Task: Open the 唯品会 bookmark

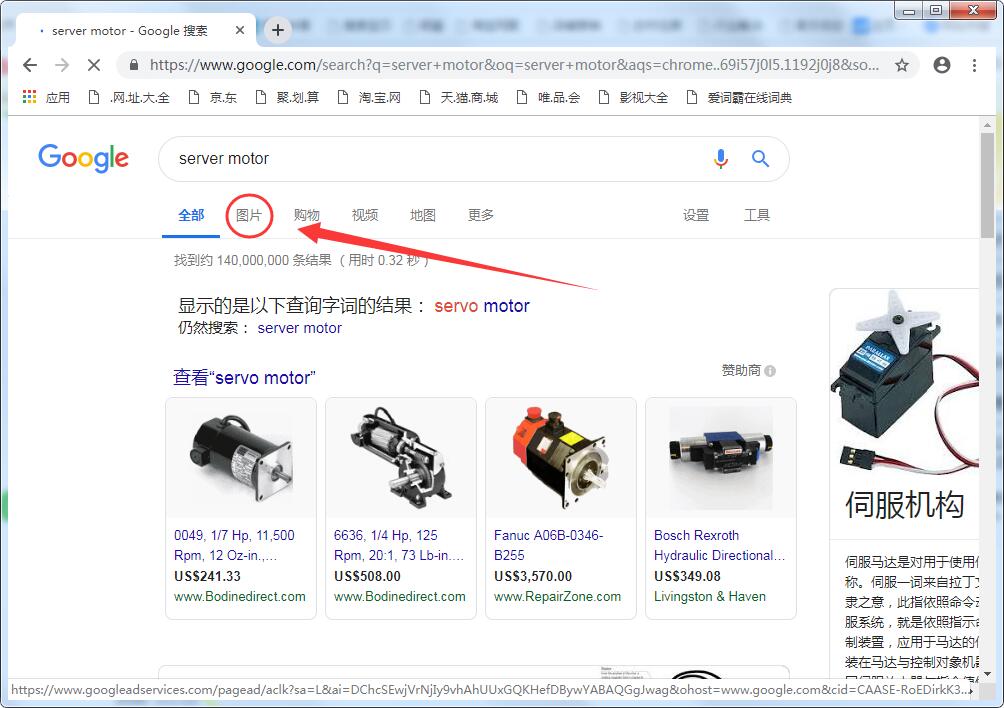Action: (548, 97)
